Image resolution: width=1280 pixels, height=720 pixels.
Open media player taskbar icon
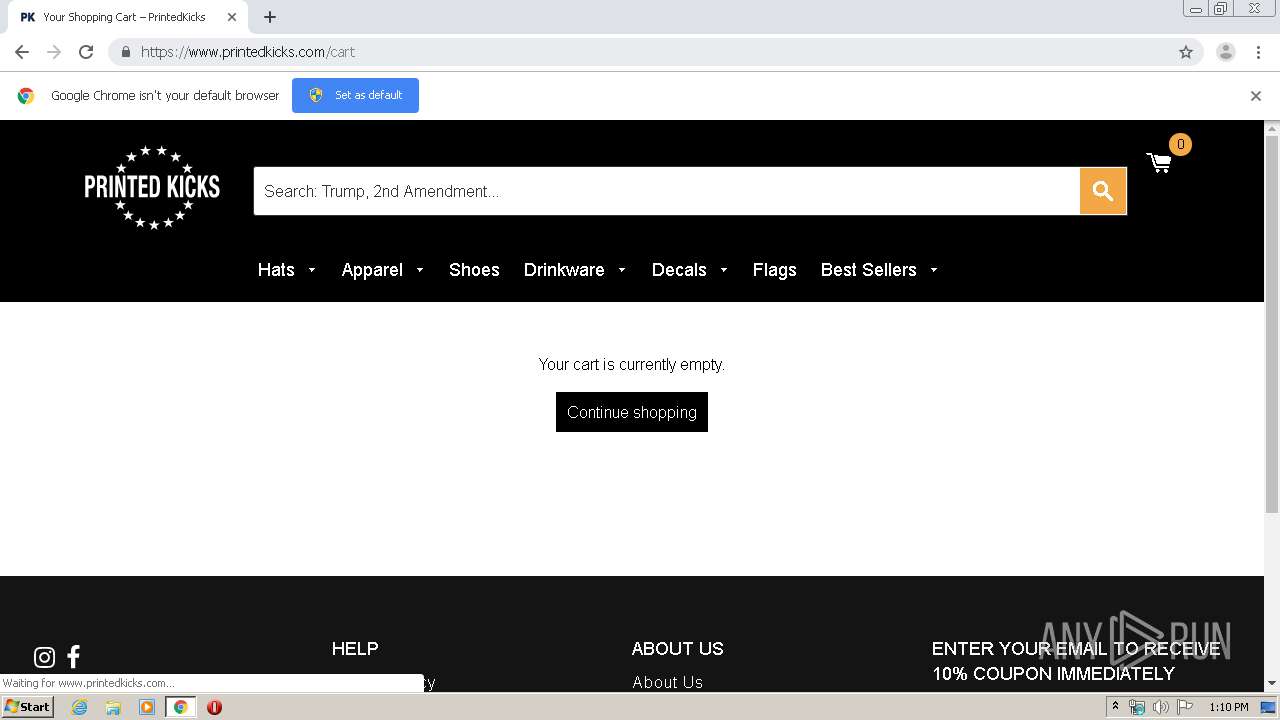coord(147,707)
